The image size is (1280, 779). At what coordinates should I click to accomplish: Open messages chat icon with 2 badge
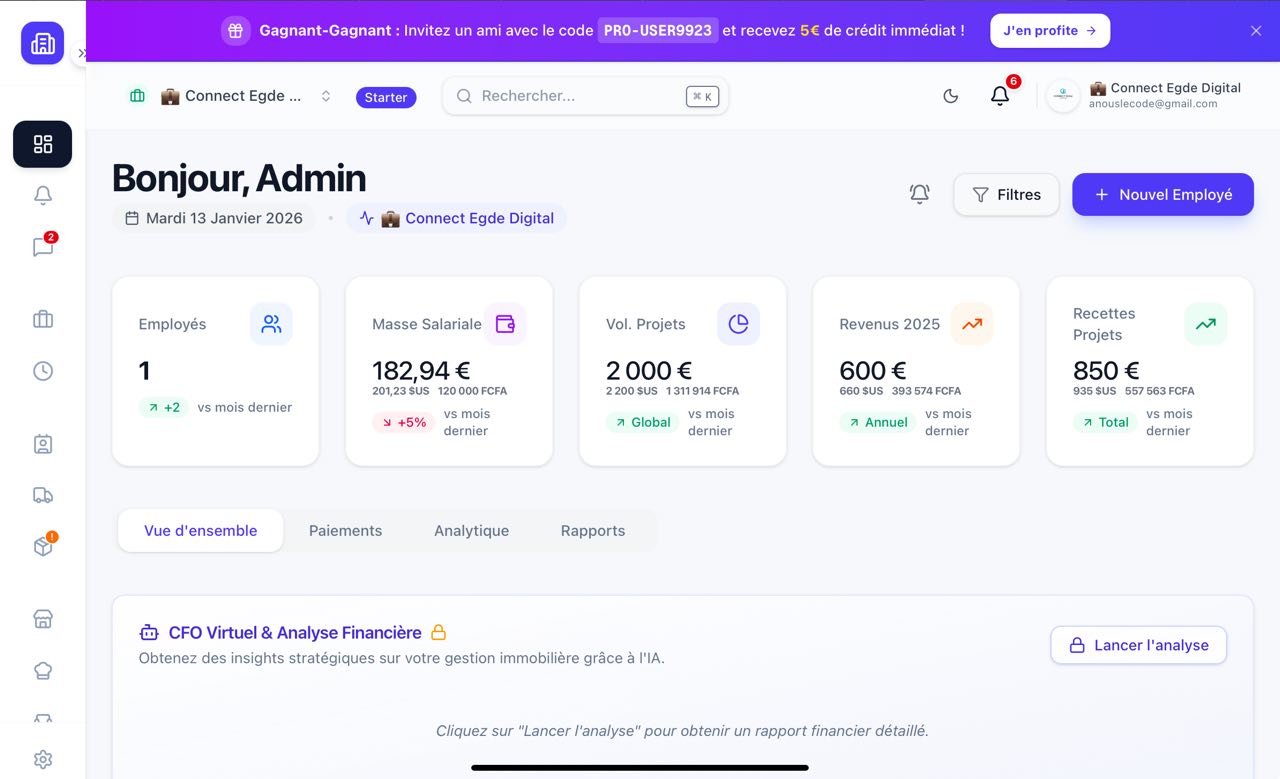coord(42,247)
